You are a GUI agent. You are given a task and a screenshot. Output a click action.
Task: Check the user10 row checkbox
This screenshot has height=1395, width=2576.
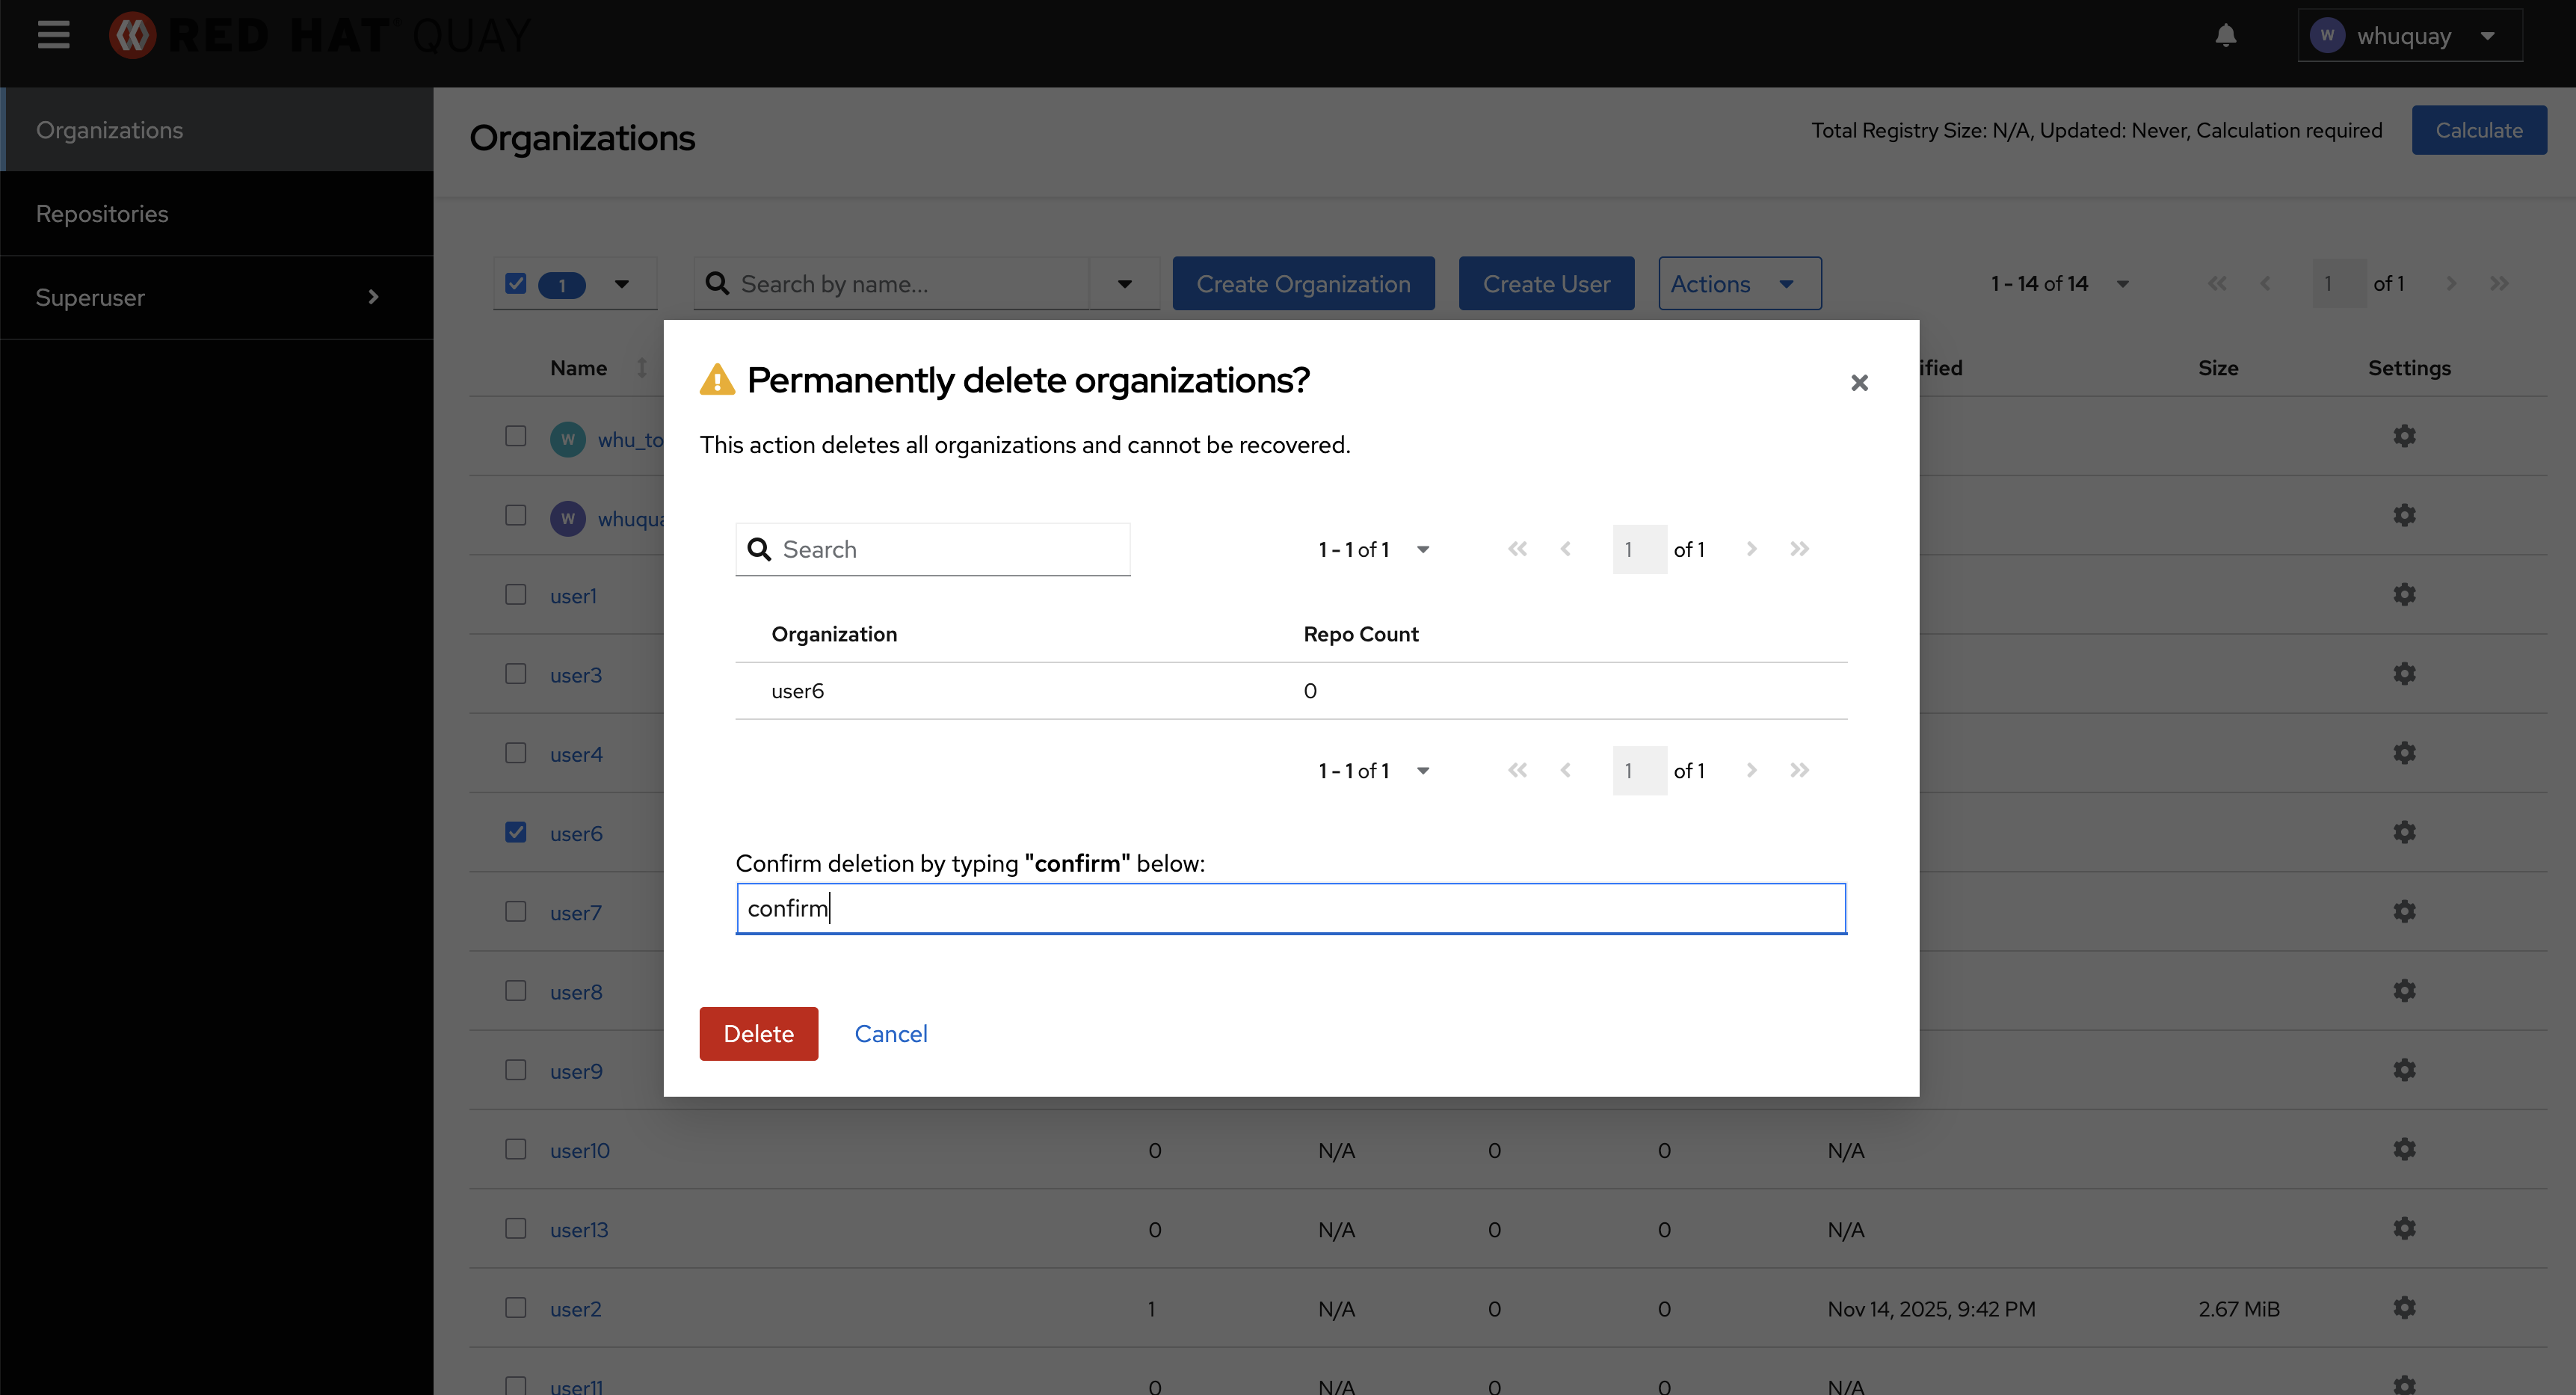point(515,1149)
